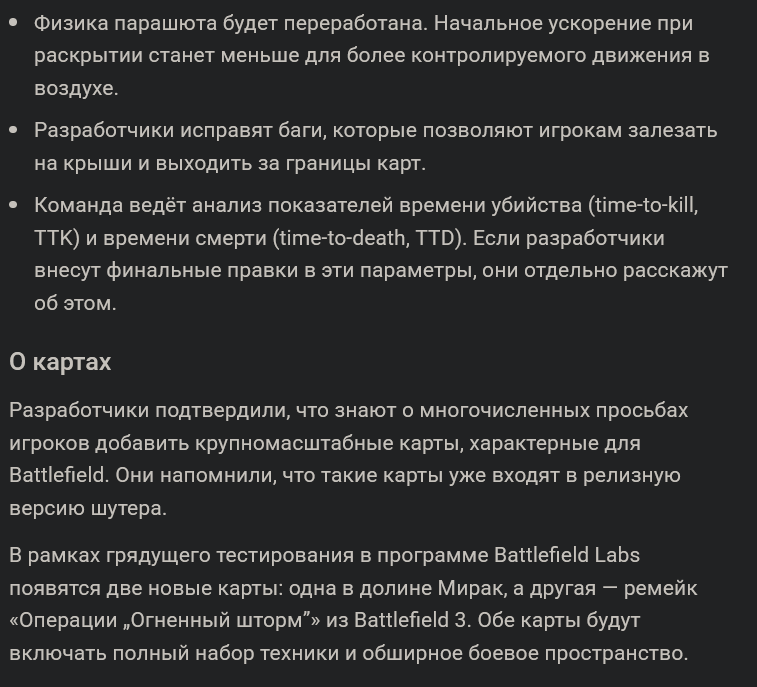This screenshot has height=687, width=757.
Task: Click the phrase 'границы карт'
Action: (353, 163)
